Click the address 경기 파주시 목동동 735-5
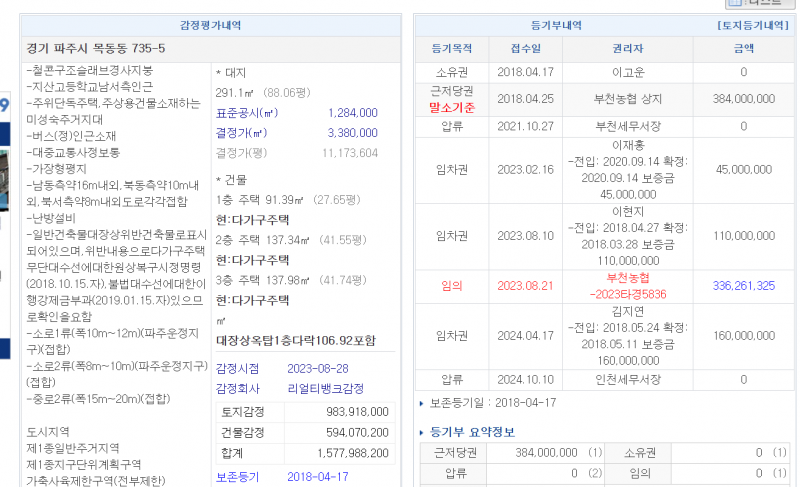This screenshot has height=487, width=800. pyautogui.click(x=96, y=48)
